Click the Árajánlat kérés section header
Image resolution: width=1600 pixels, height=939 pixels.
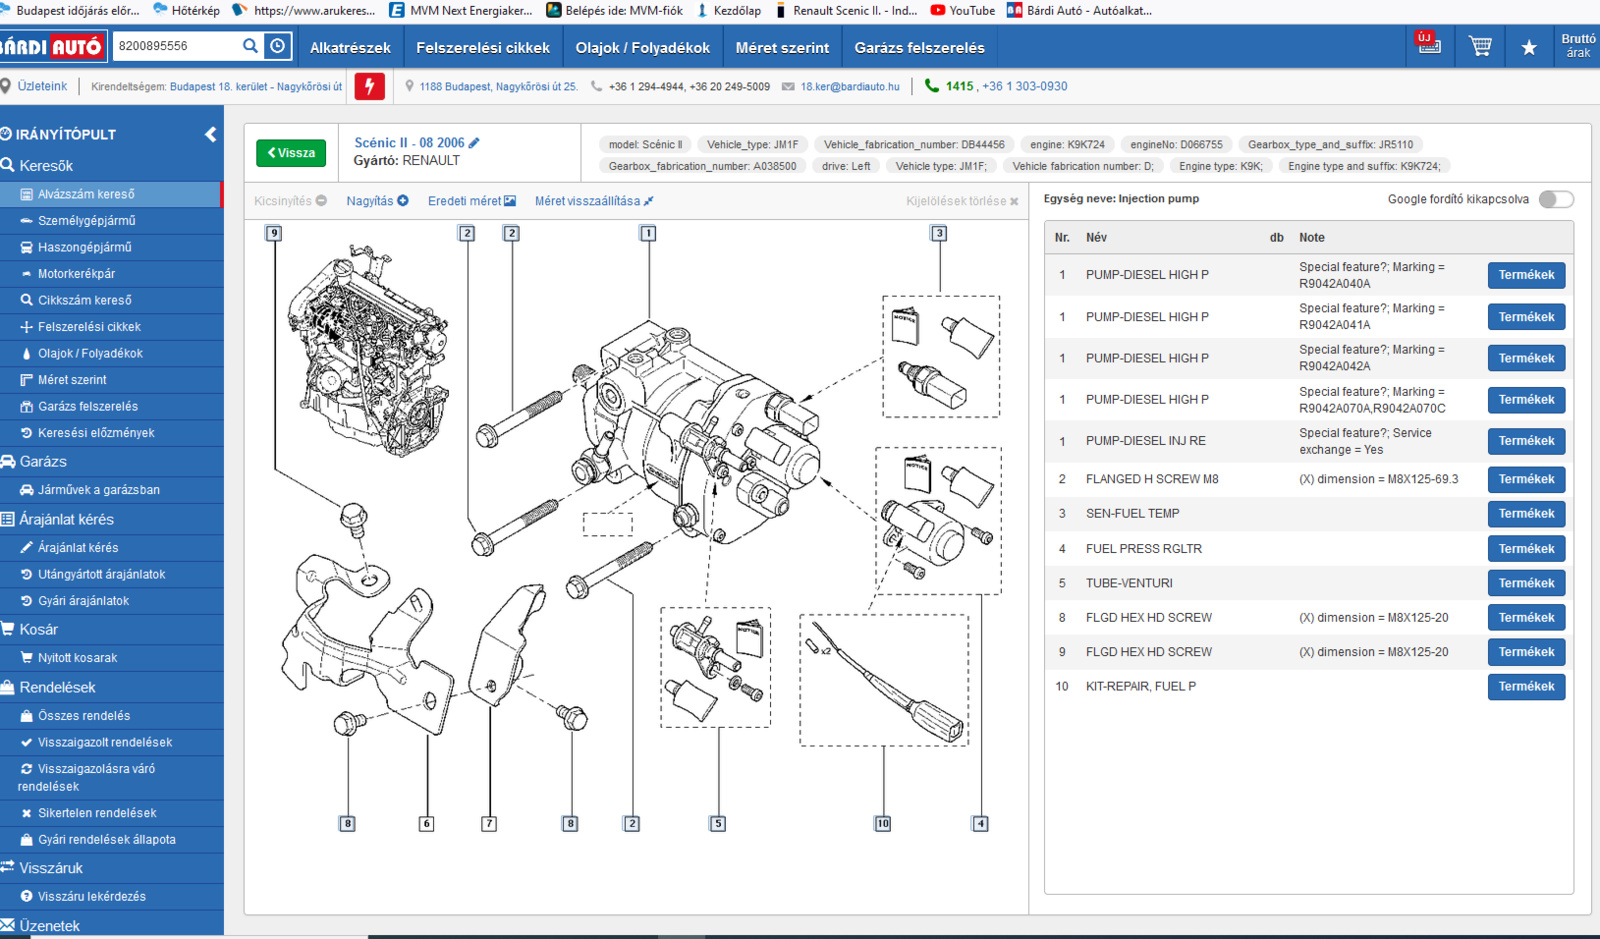coord(66,520)
